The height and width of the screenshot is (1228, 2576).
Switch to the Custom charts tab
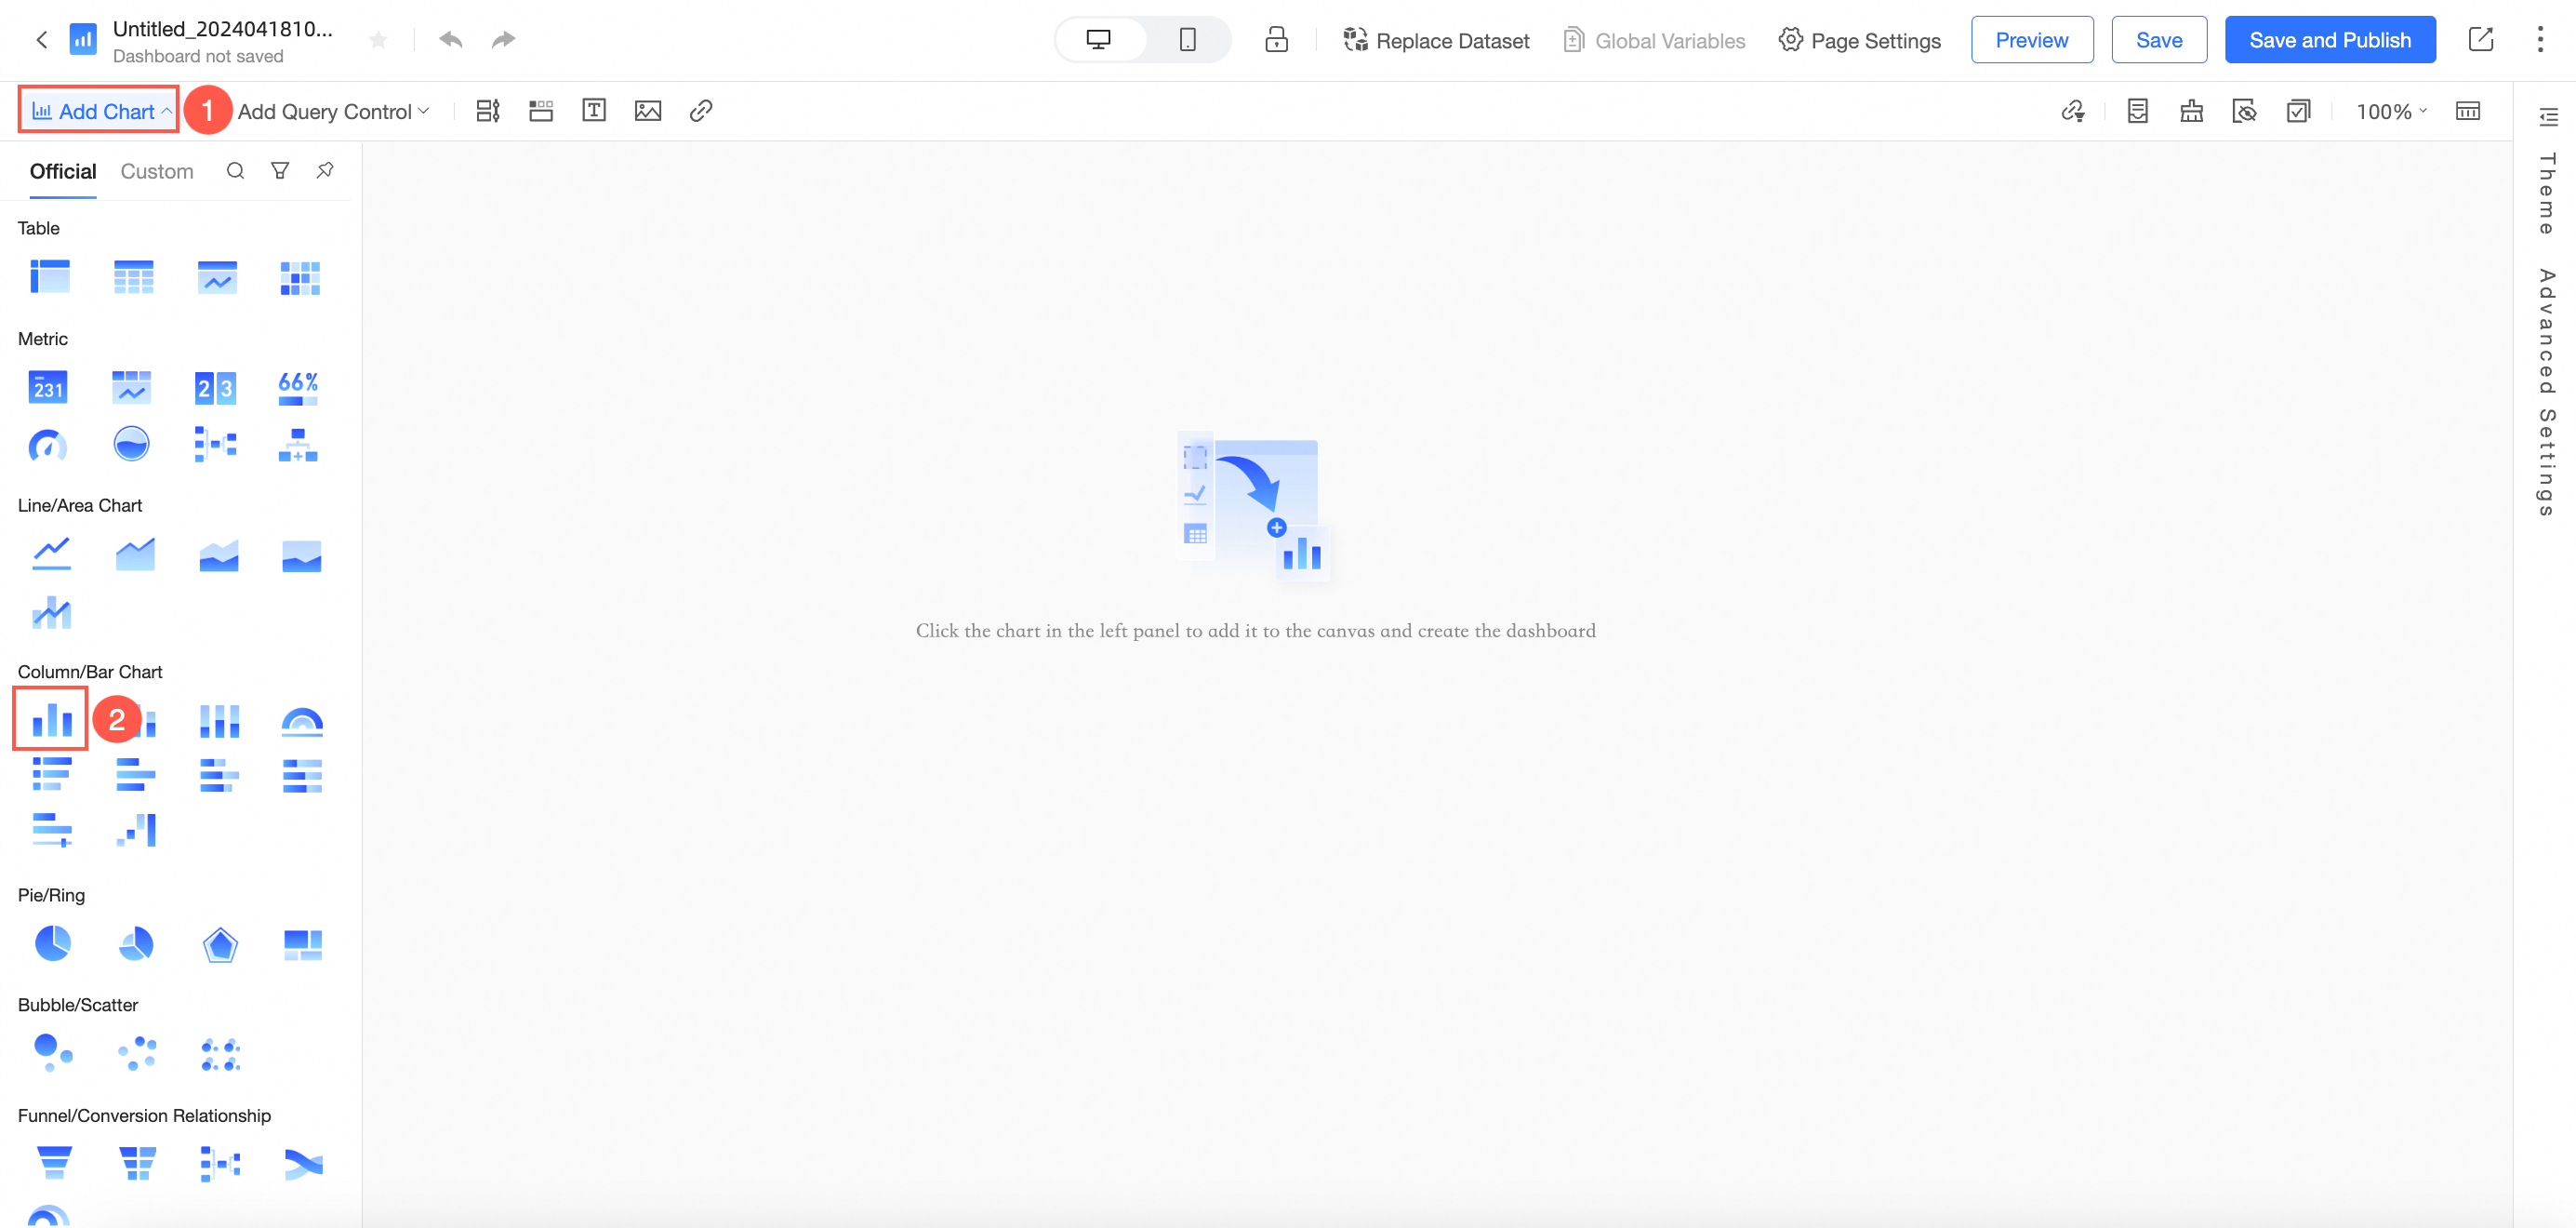click(157, 172)
